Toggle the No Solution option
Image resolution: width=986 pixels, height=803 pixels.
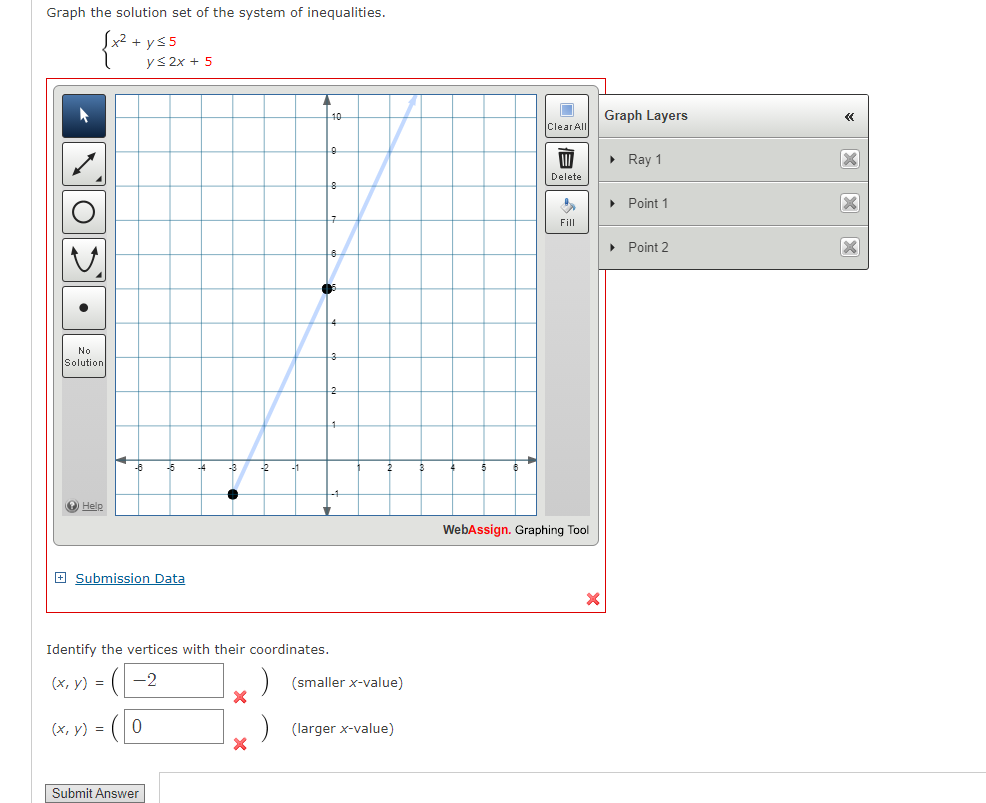tap(83, 356)
